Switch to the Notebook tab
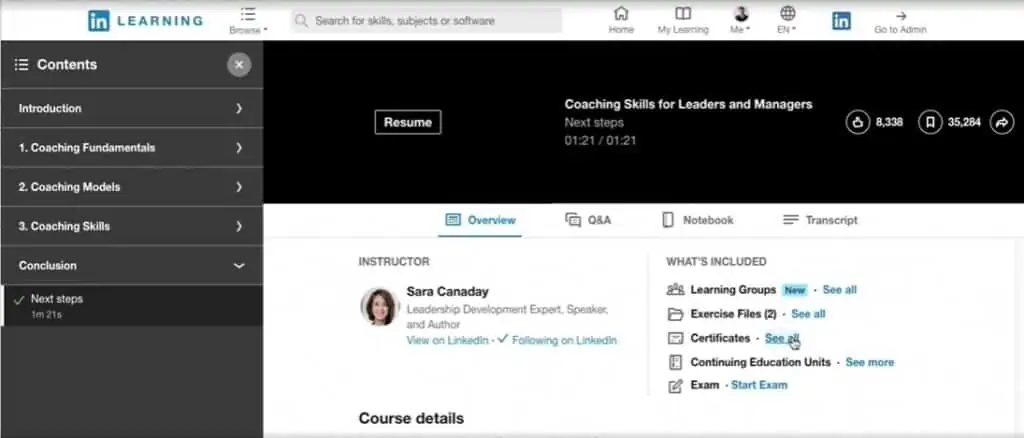Screen dimensions: 1024x438 [x=697, y=220]
